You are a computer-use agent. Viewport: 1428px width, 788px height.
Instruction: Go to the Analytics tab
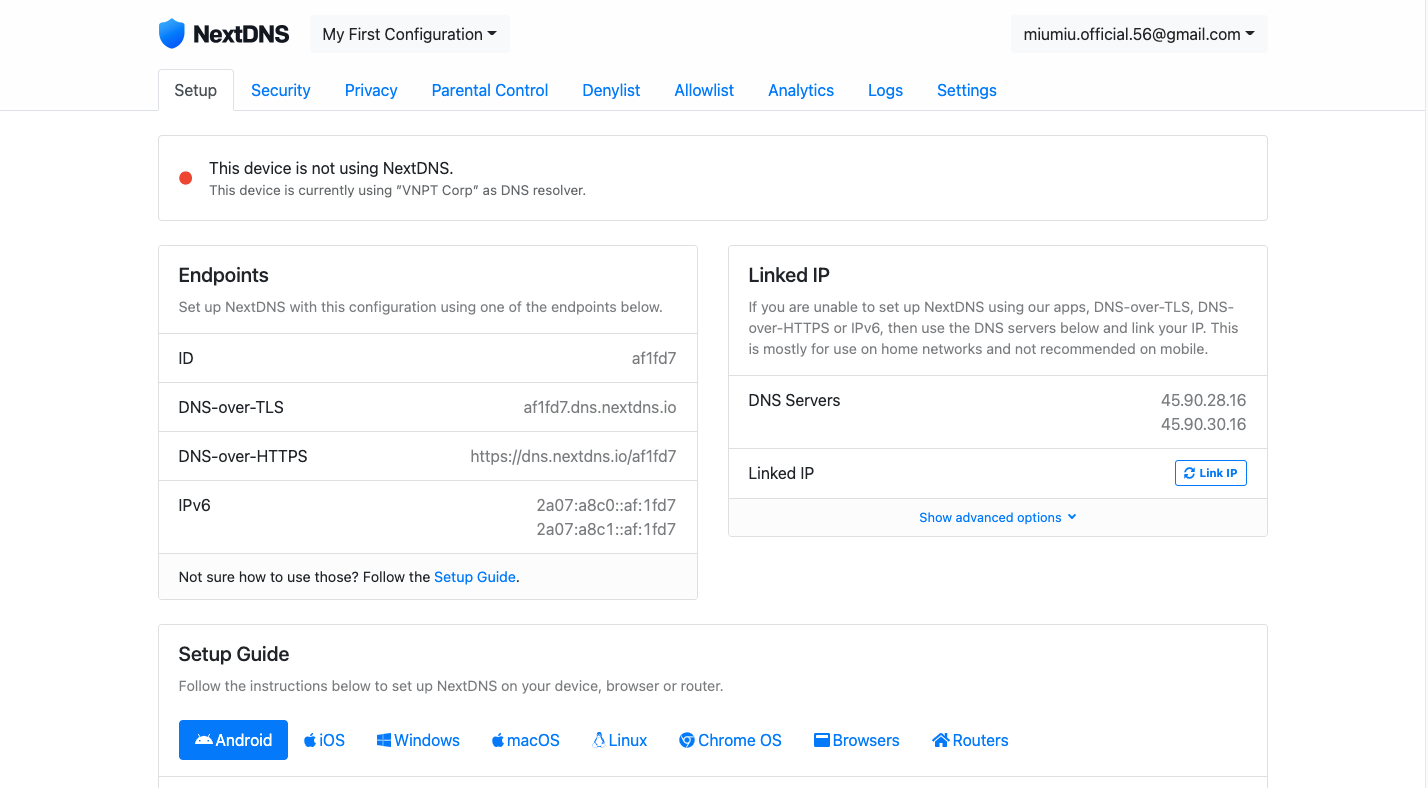tap(800, 90)
